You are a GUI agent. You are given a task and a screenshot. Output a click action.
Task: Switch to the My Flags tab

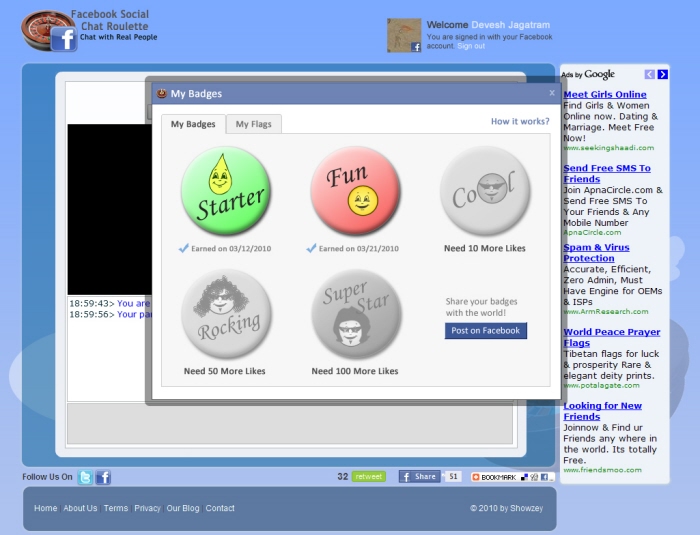[254, 124]
